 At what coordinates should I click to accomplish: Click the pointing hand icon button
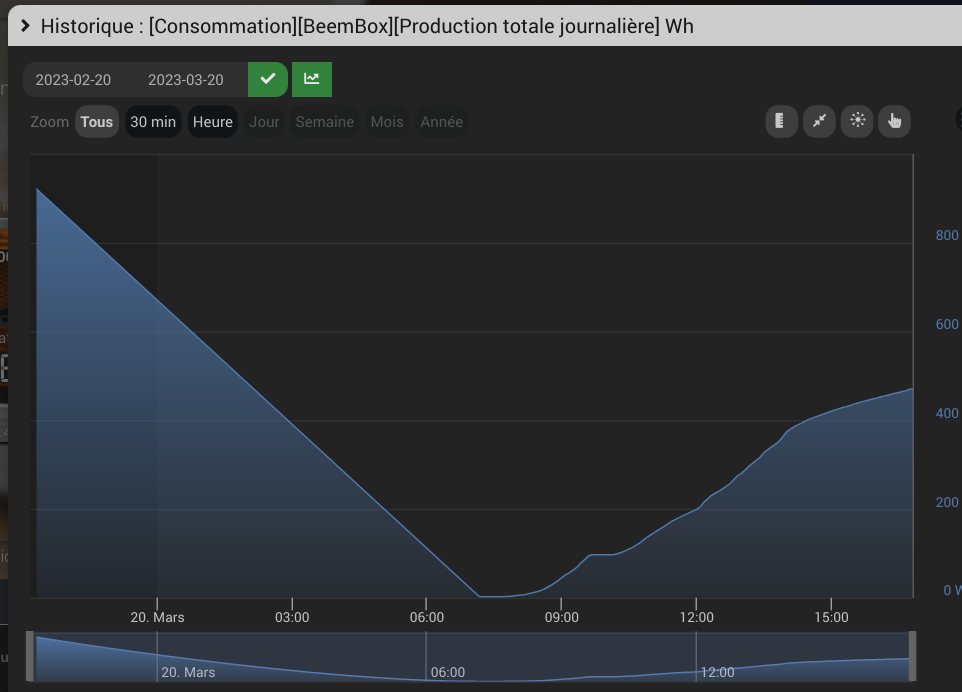(x=894, y=122)
